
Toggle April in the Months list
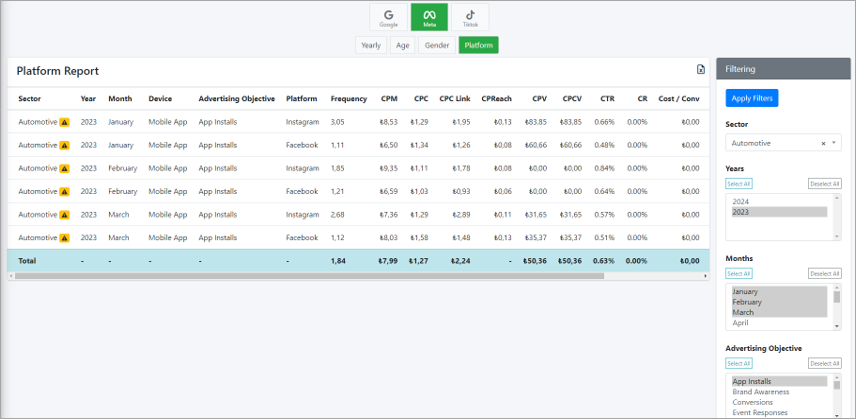[740, 322]
